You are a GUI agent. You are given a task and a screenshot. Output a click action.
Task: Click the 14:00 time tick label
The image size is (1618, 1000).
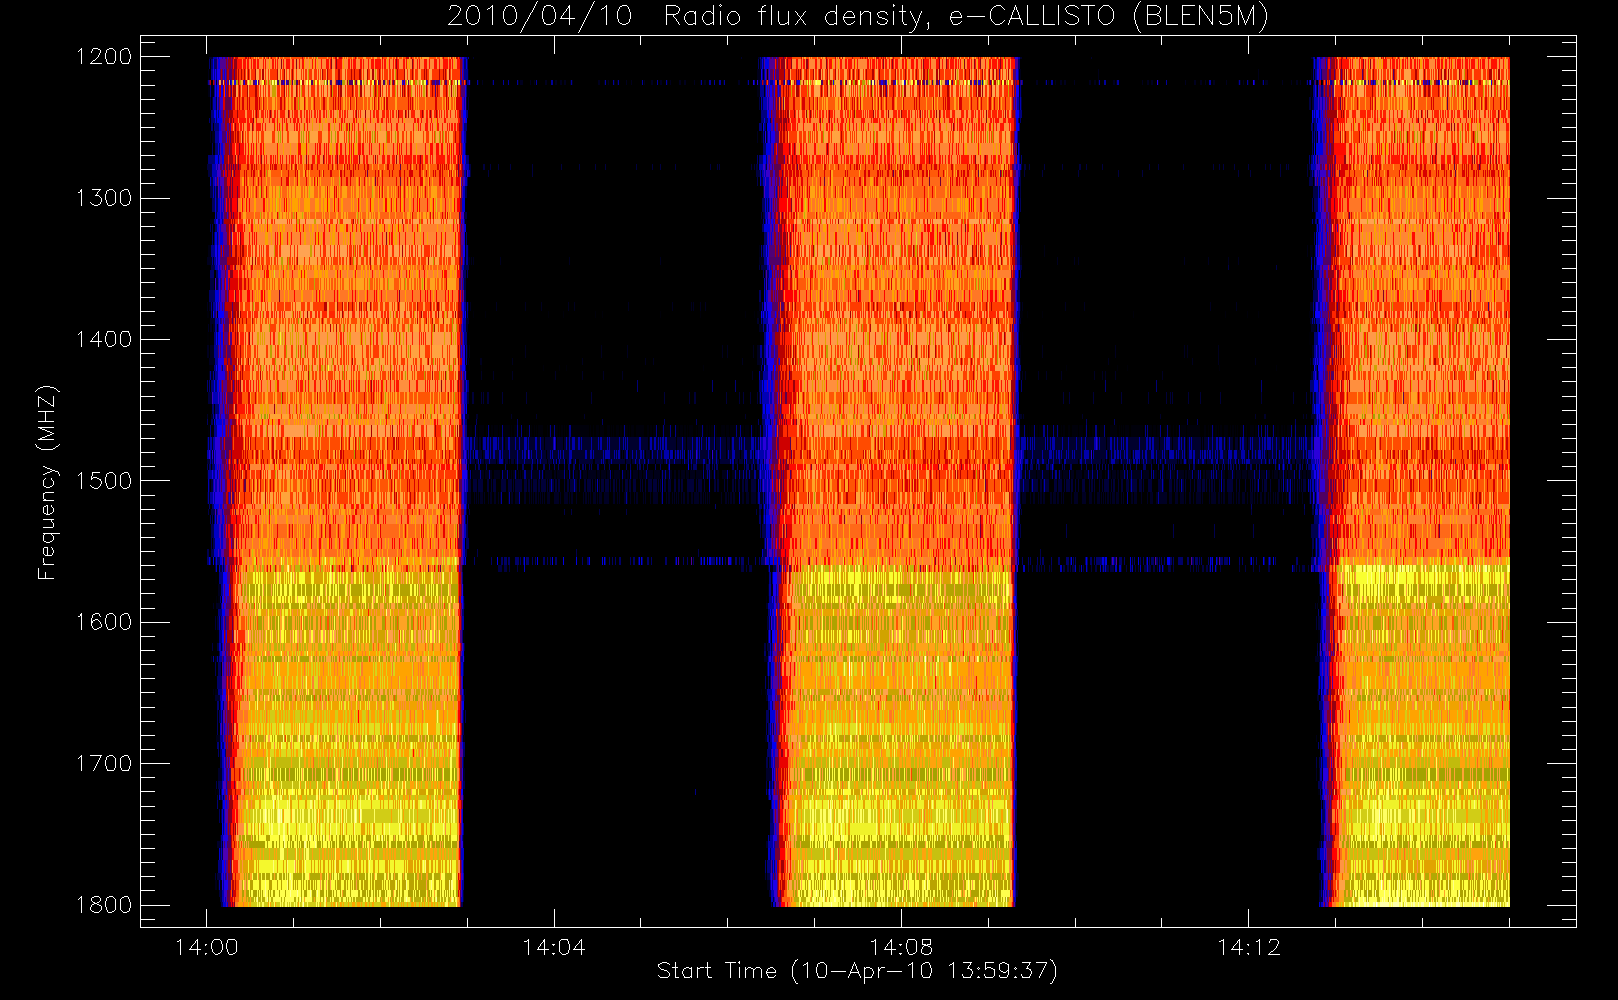(207, 947)
